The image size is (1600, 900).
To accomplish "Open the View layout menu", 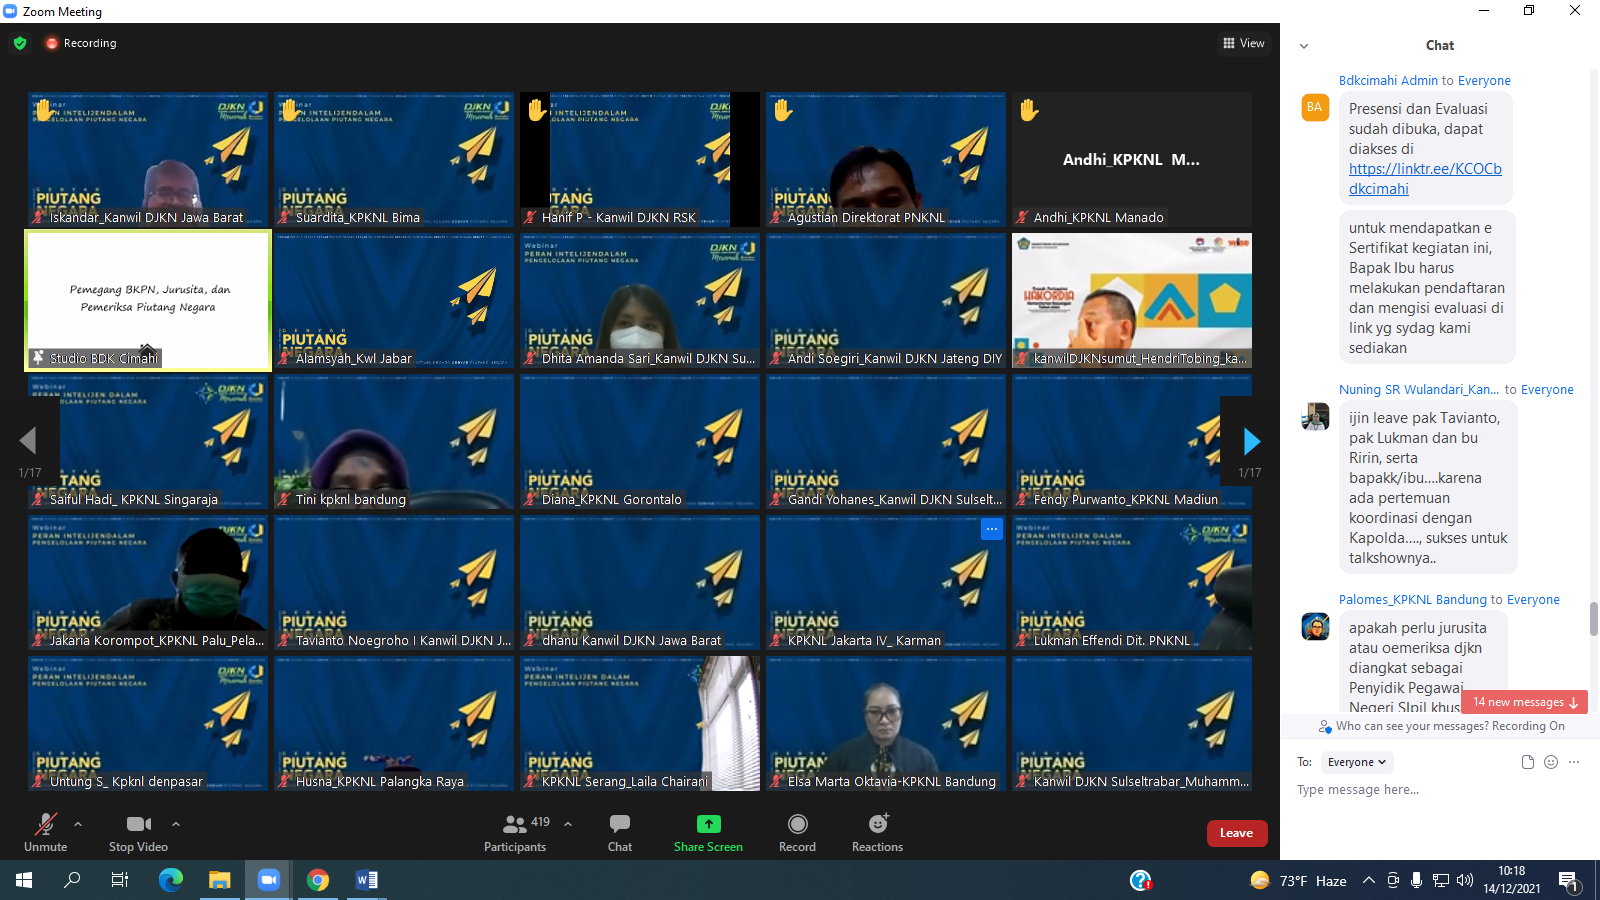I will click(x=1243, y=43).
